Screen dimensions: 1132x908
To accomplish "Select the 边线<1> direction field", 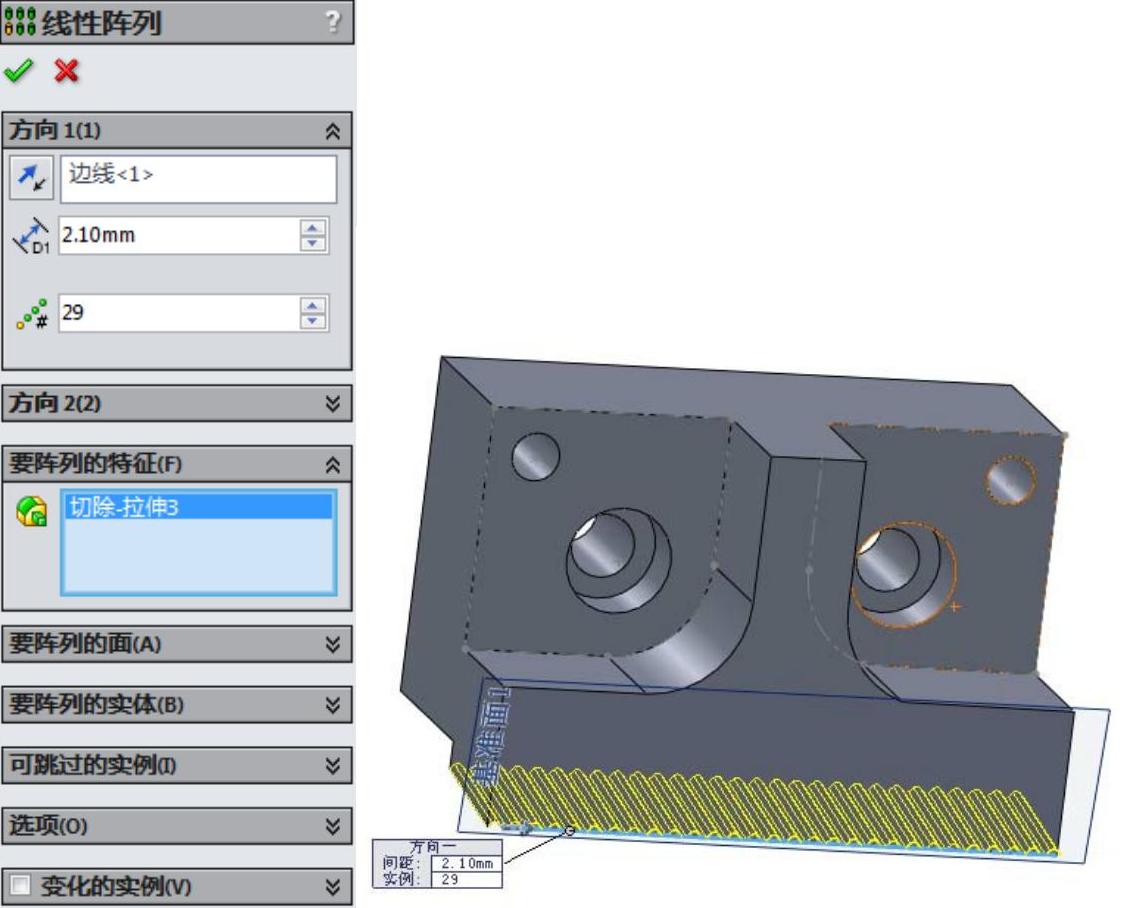I will 199,178.
